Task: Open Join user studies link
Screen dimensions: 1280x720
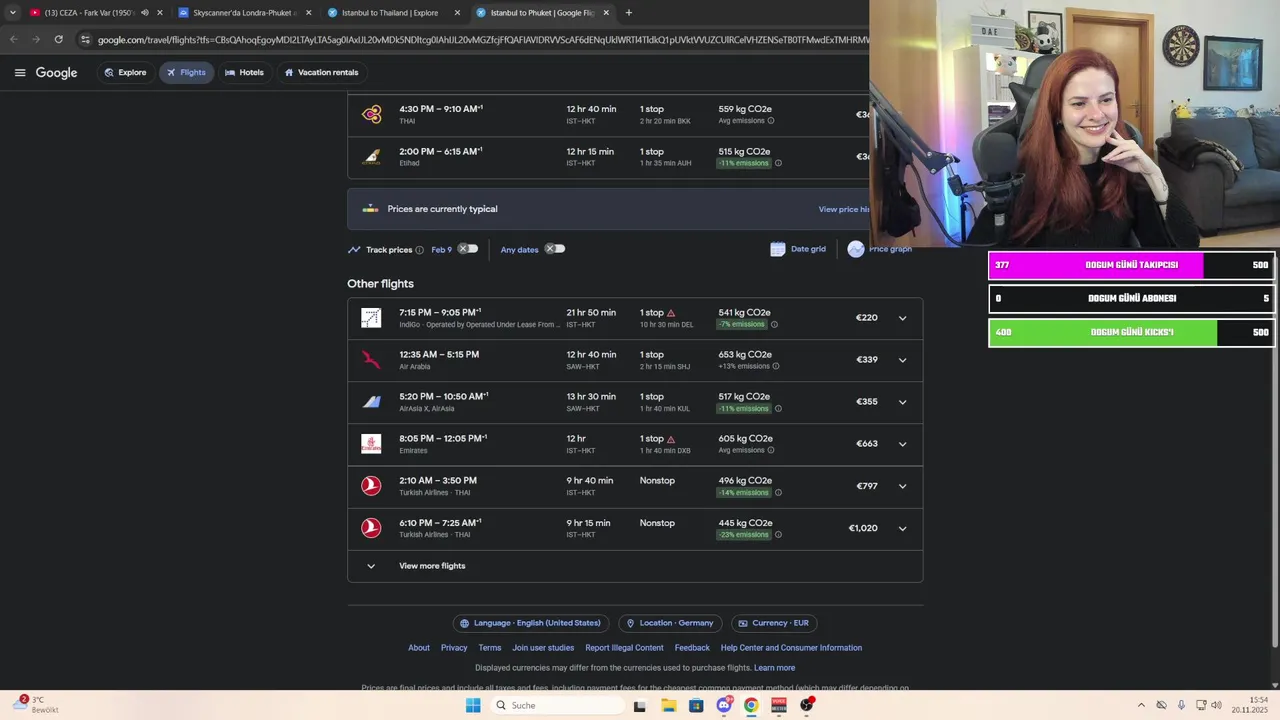Action: (543, 648)
